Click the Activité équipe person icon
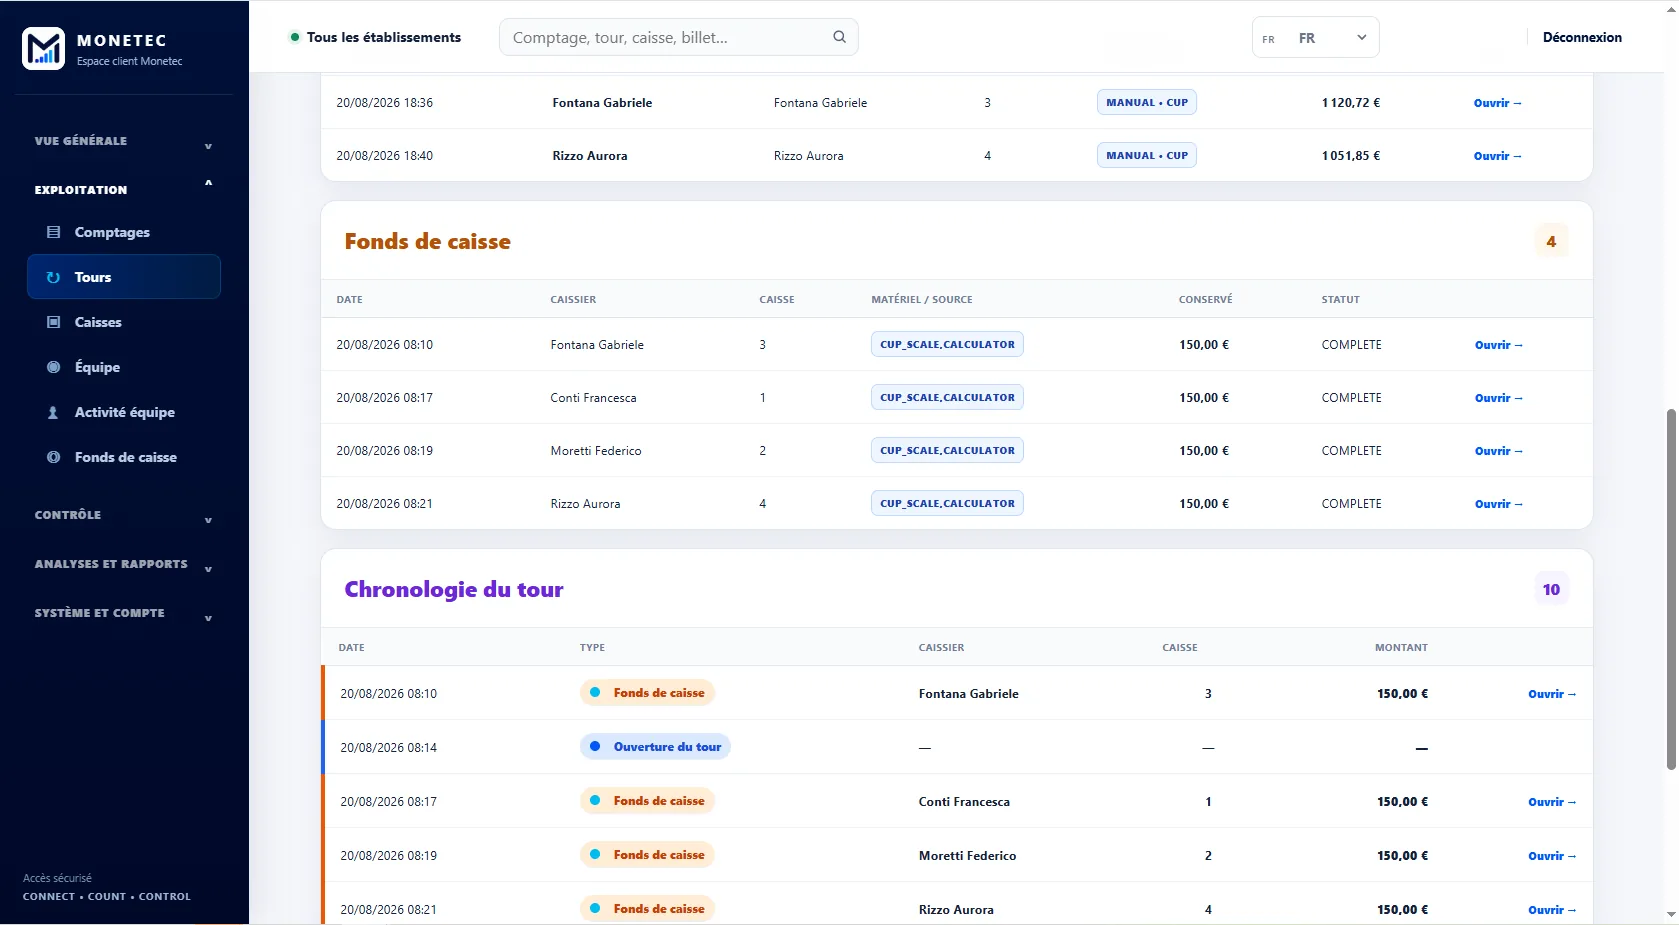The height and width of the screenshot is (925, 1679). coord(54,412)
